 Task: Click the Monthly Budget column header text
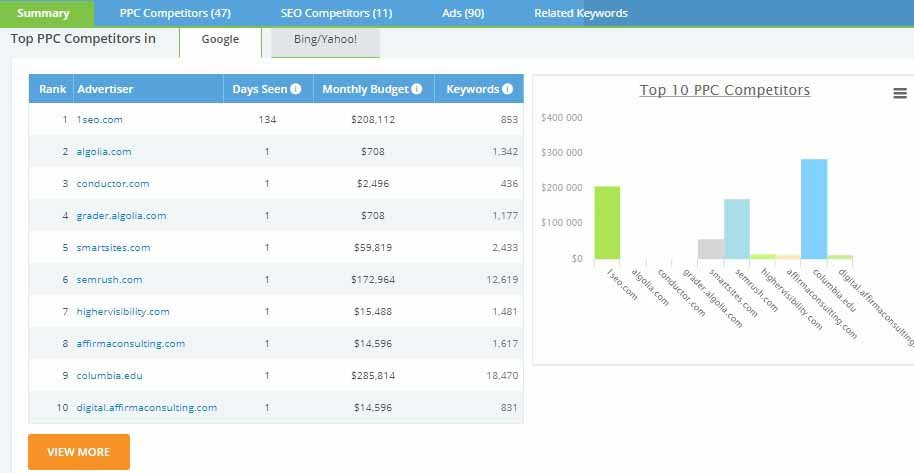click(x=365, y=89)
